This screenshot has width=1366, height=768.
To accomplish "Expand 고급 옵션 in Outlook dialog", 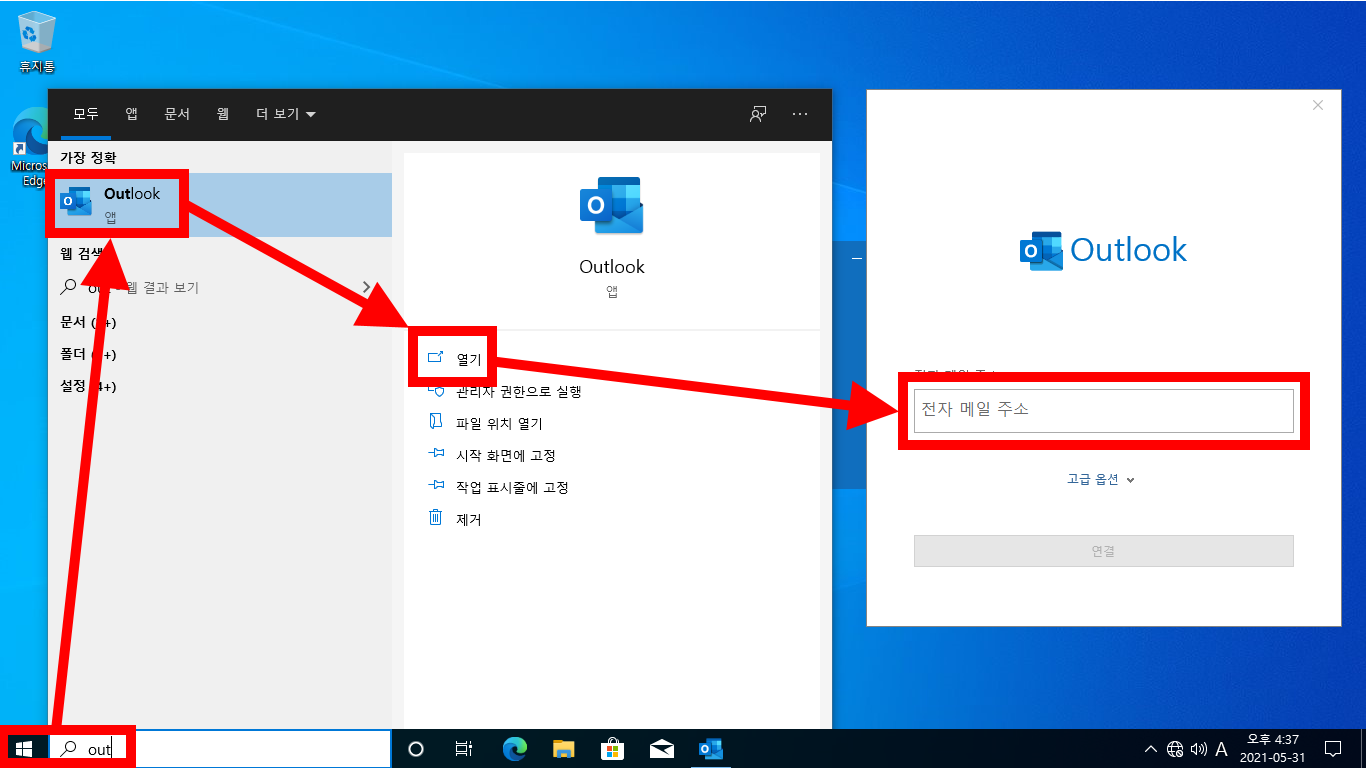I will pyautogui.click(x=1101, y=479).
